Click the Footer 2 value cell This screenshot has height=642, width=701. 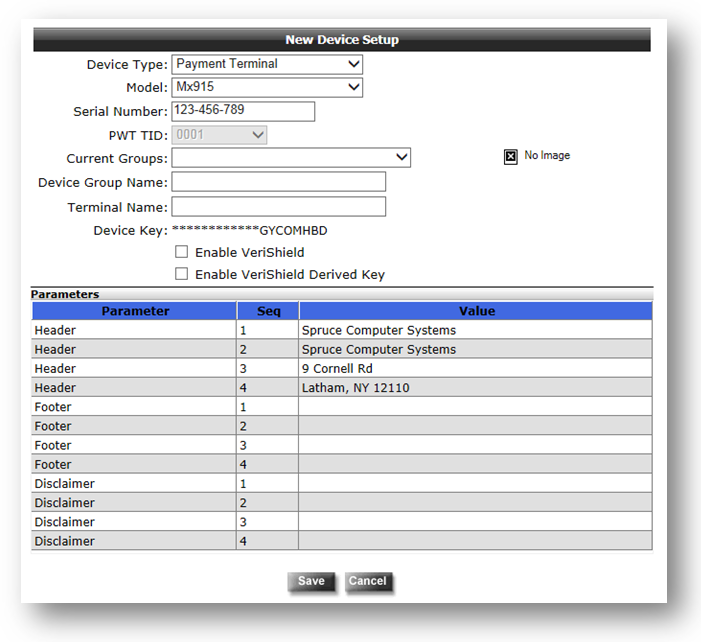pos(475,426)
